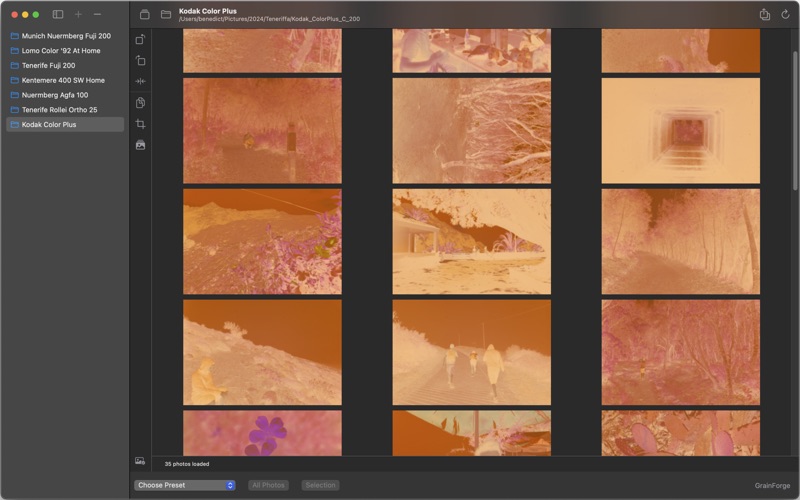Click the stacked tray icon in header
800x500 pixels.
[145, 14]
